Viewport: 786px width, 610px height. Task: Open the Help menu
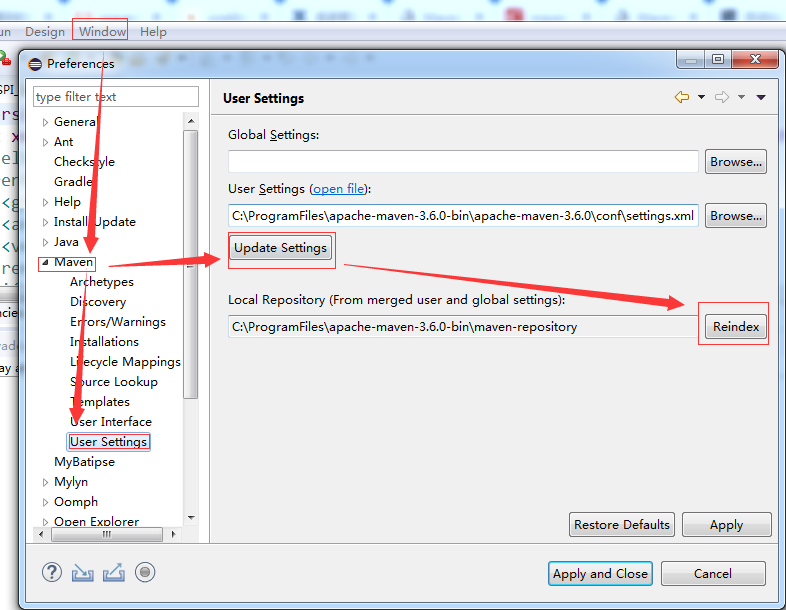point(153,32)
